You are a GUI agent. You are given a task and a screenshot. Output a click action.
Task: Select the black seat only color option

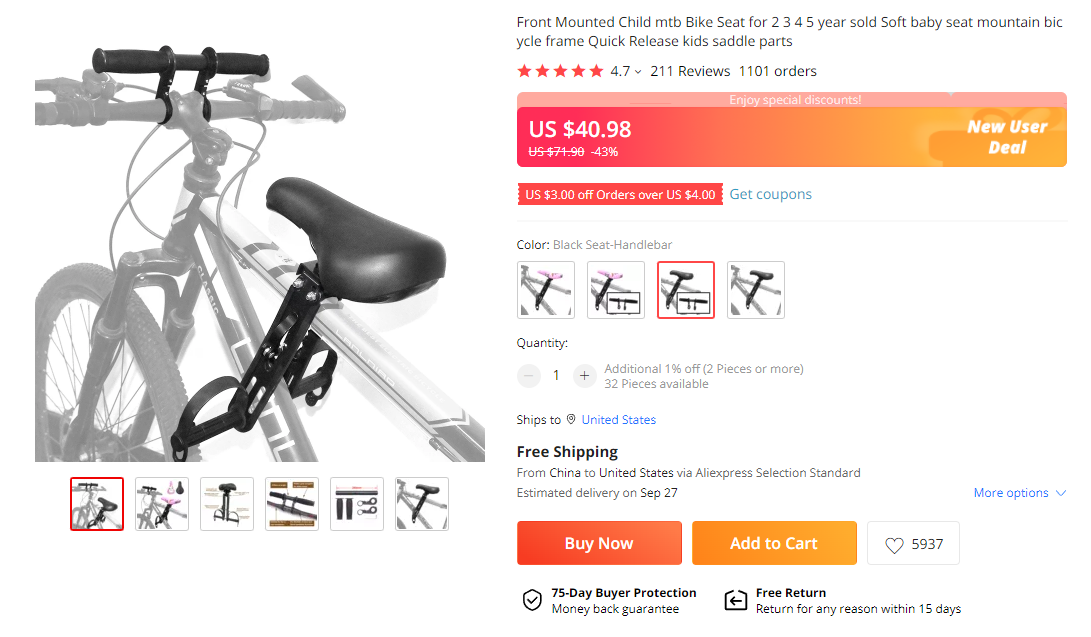pos(756,290)
